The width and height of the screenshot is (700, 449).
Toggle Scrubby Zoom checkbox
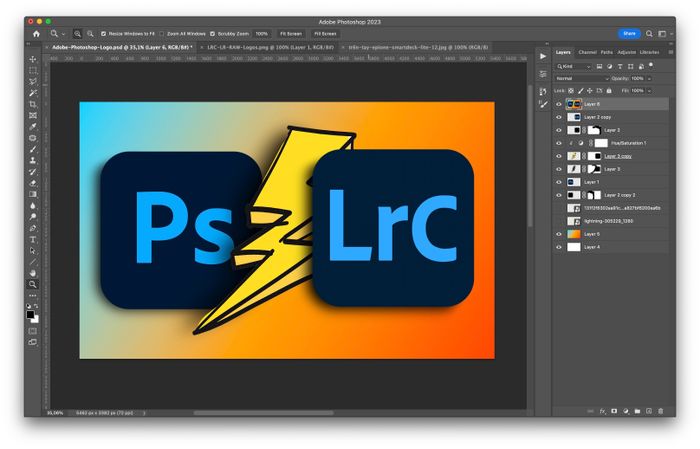coord(212,34)
